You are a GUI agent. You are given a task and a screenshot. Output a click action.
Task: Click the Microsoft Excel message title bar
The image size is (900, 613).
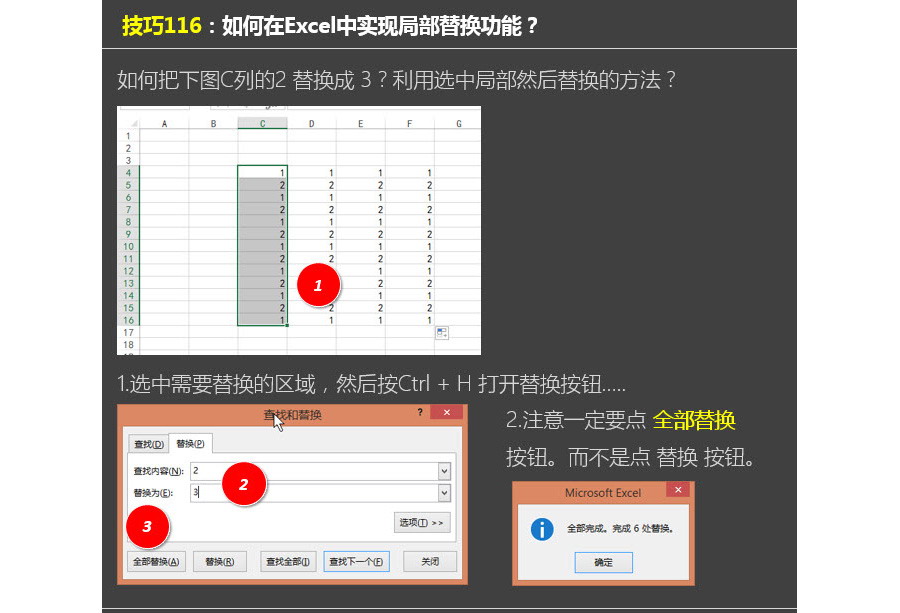(x=603, y=492)
